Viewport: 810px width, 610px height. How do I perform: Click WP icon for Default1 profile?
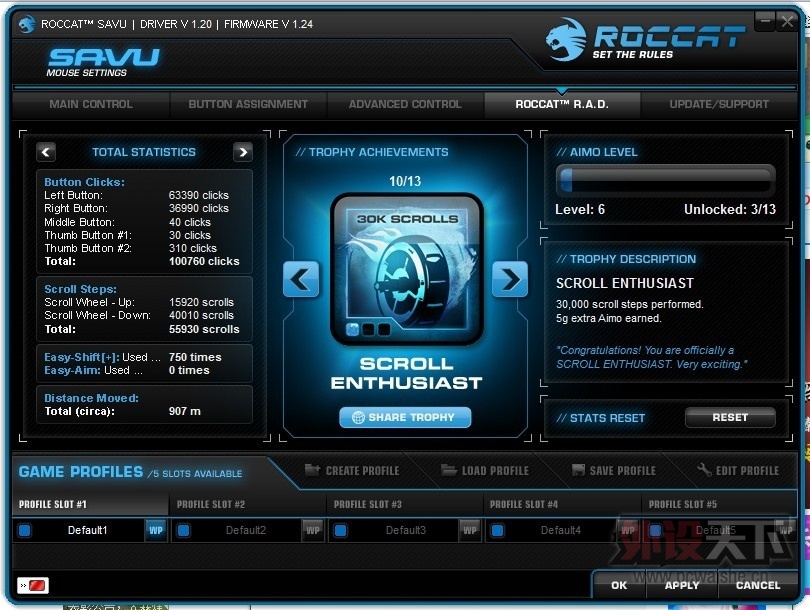(x=155, y=530)
